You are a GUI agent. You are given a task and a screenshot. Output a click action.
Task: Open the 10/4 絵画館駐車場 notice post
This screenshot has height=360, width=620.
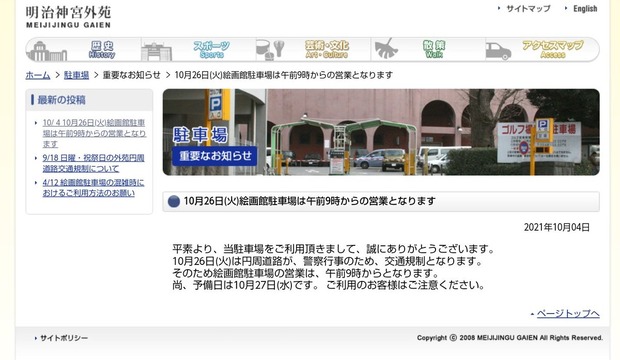click(94, 133)
